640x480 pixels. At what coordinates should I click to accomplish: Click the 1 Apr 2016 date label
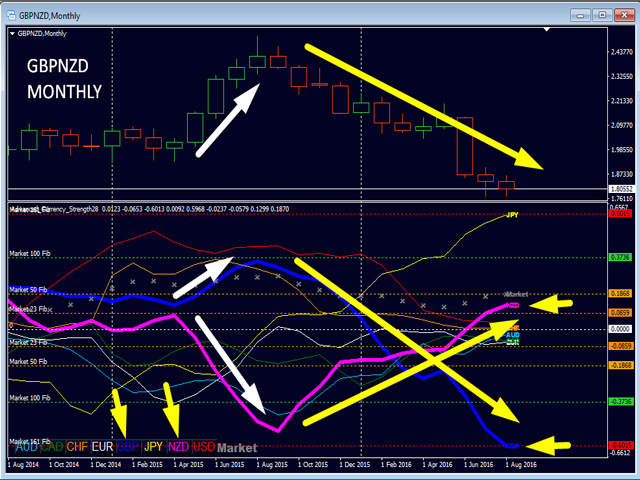(x=438, y=464)
